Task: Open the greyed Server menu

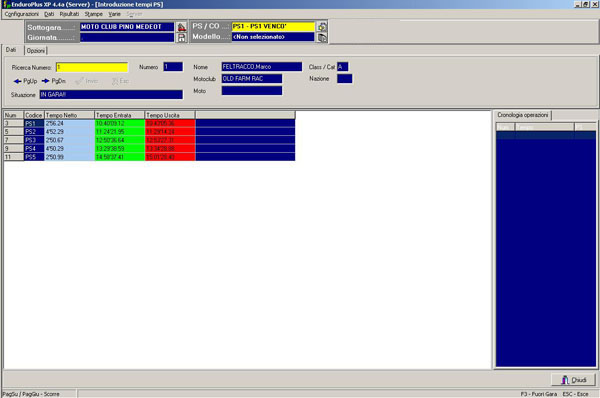Action: click(x=134, y=14)
